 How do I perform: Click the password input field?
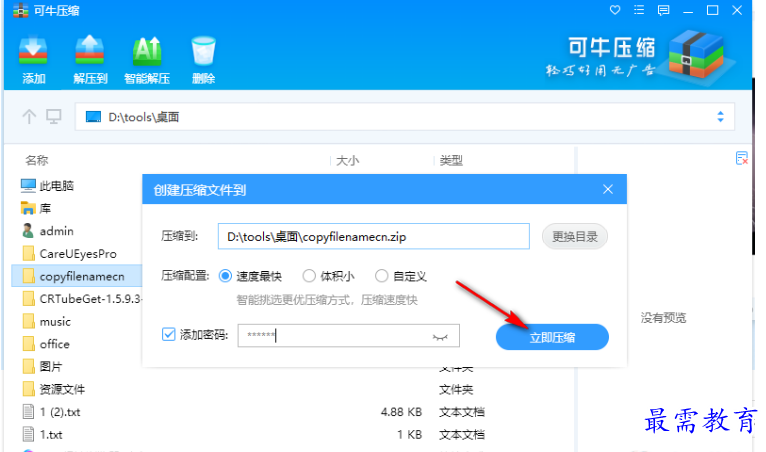coord(348,336)
